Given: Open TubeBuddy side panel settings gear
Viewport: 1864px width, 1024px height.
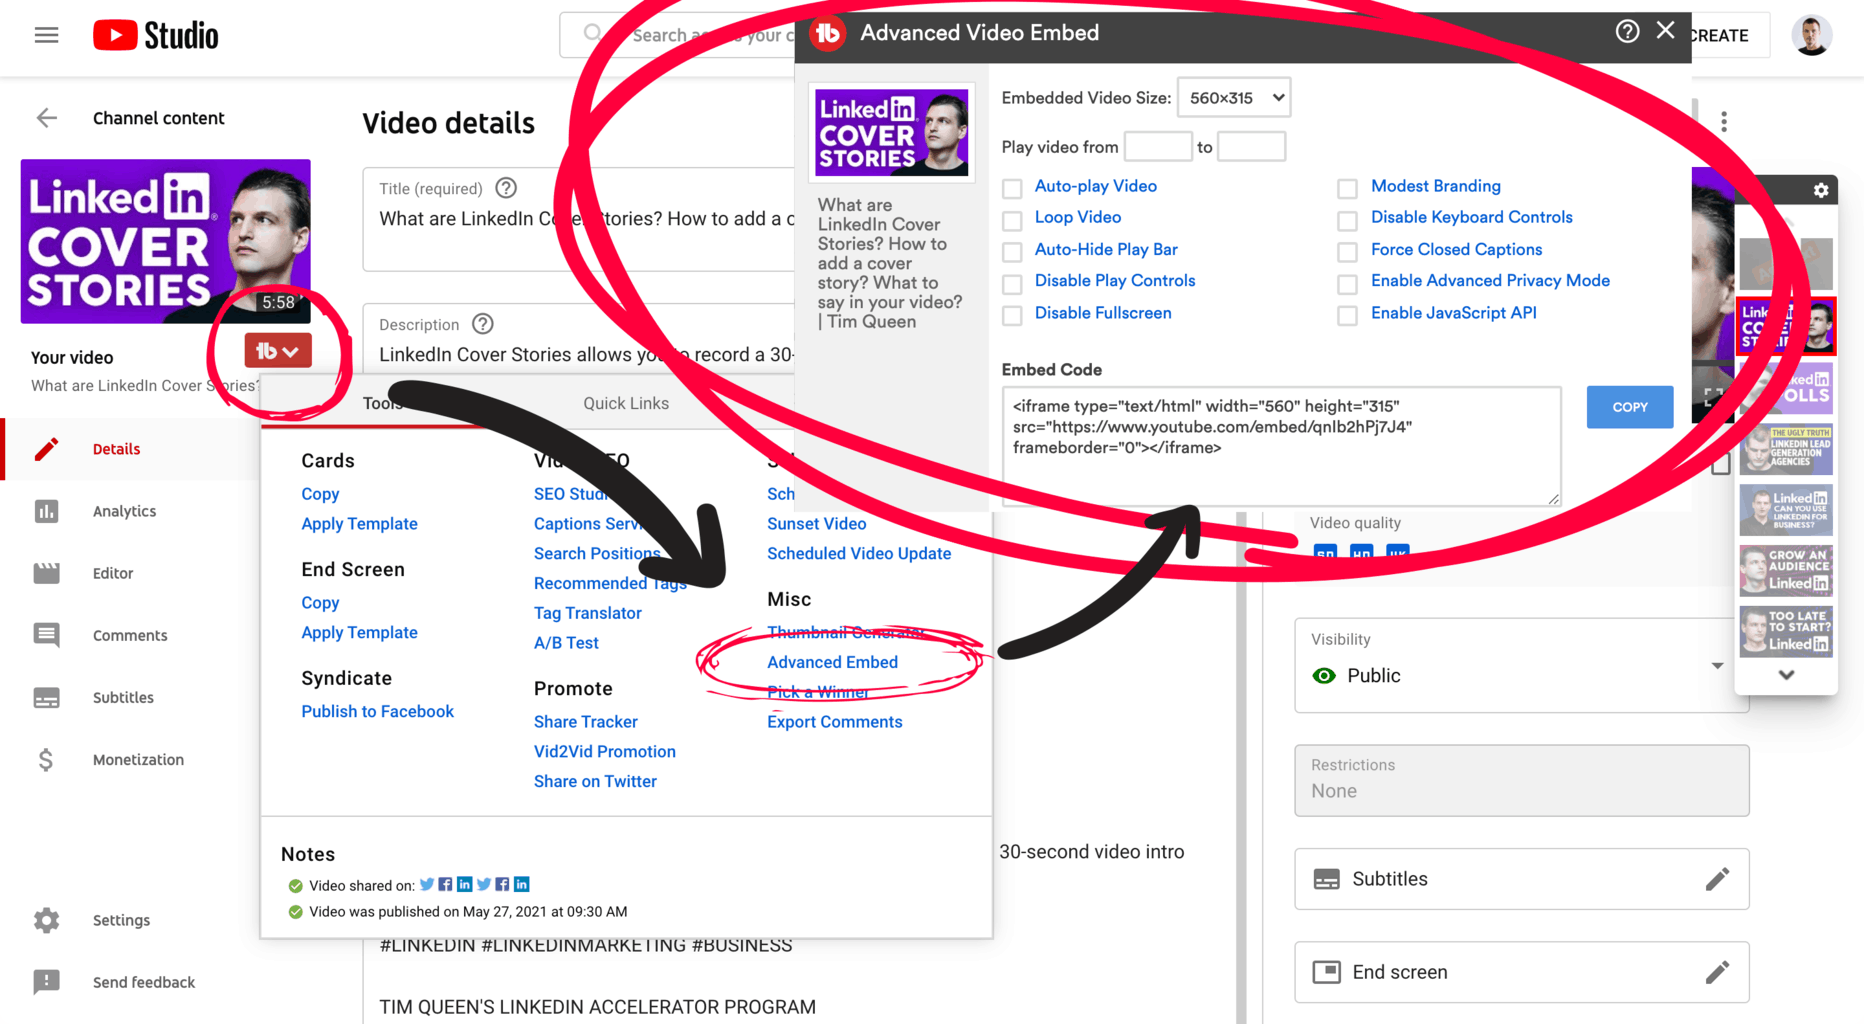Looking at the screenshot, I should click(x=1820, y=190).
